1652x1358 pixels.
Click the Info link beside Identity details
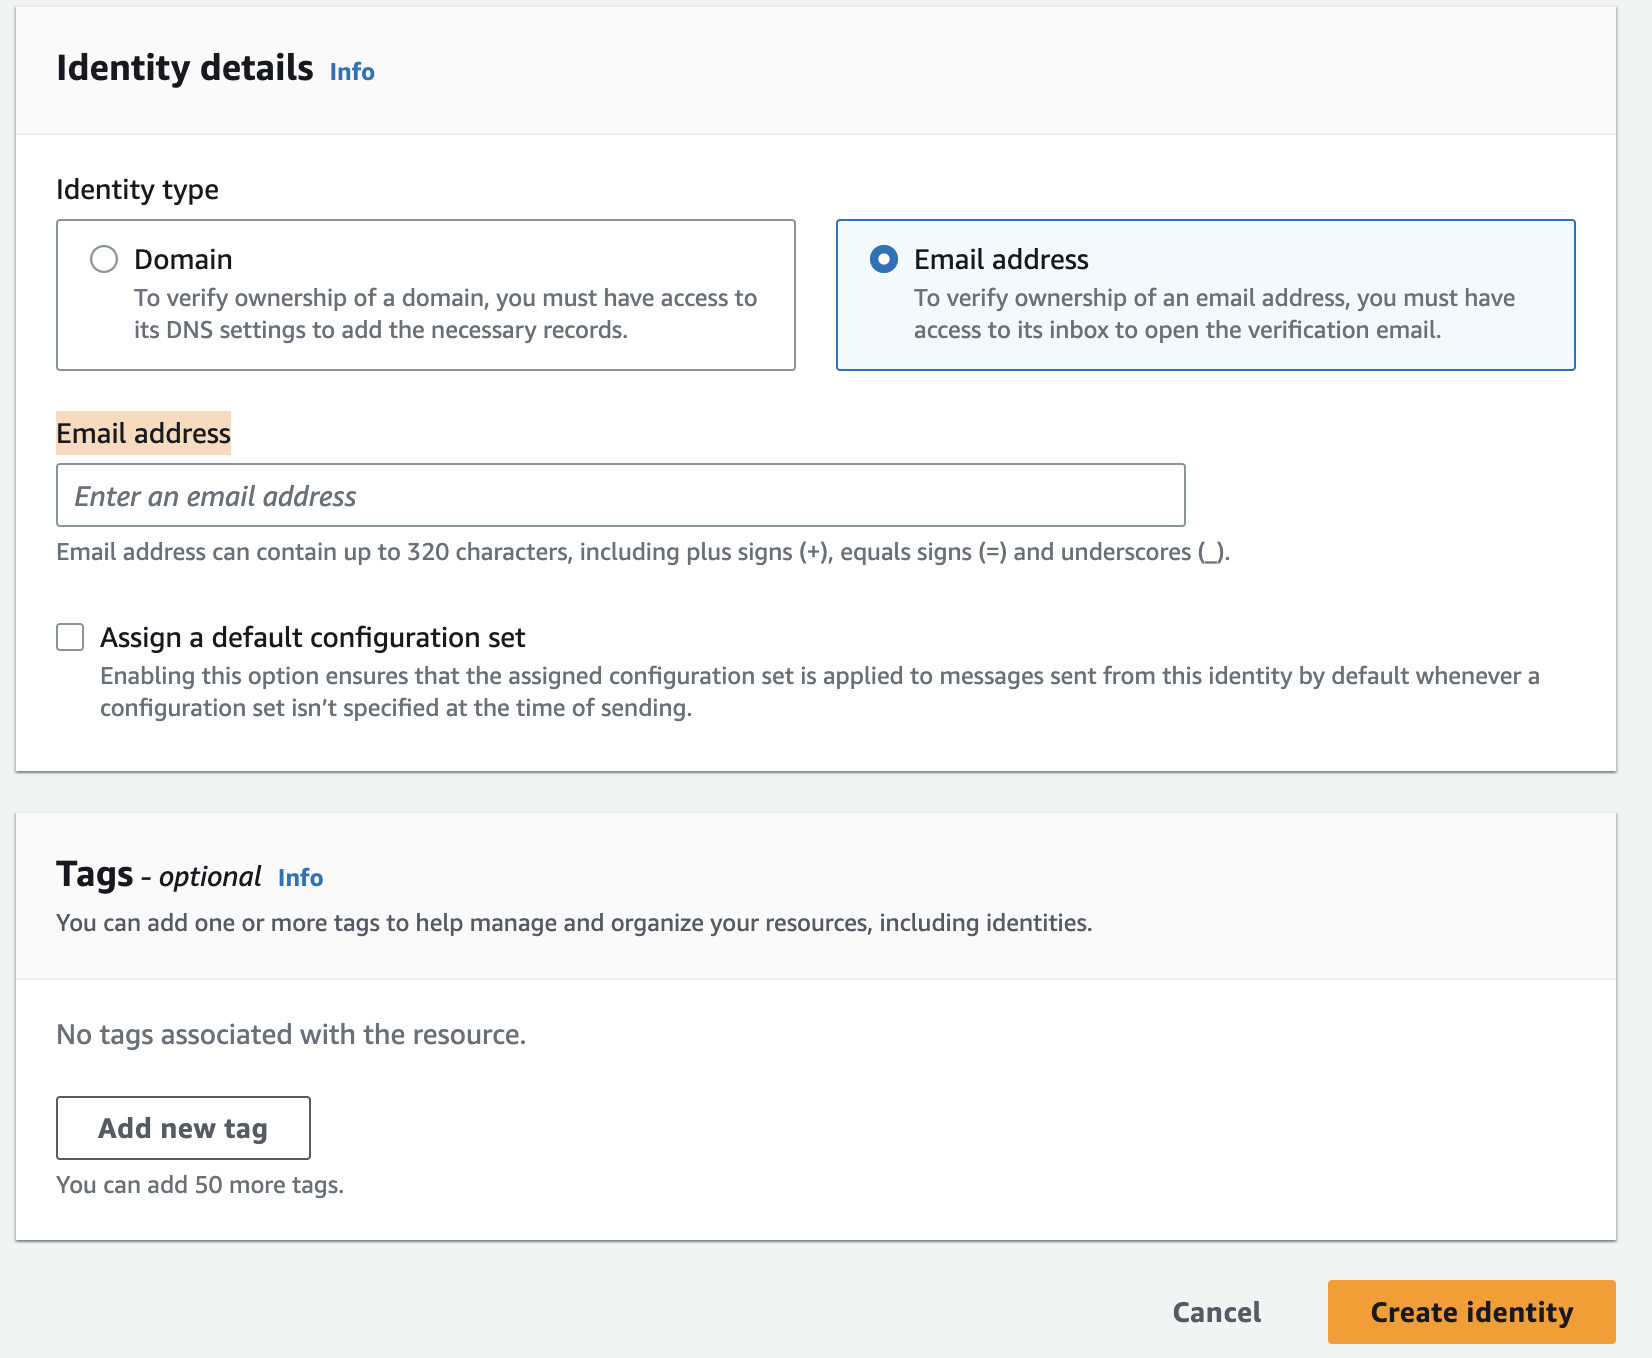tap(351, 71)
